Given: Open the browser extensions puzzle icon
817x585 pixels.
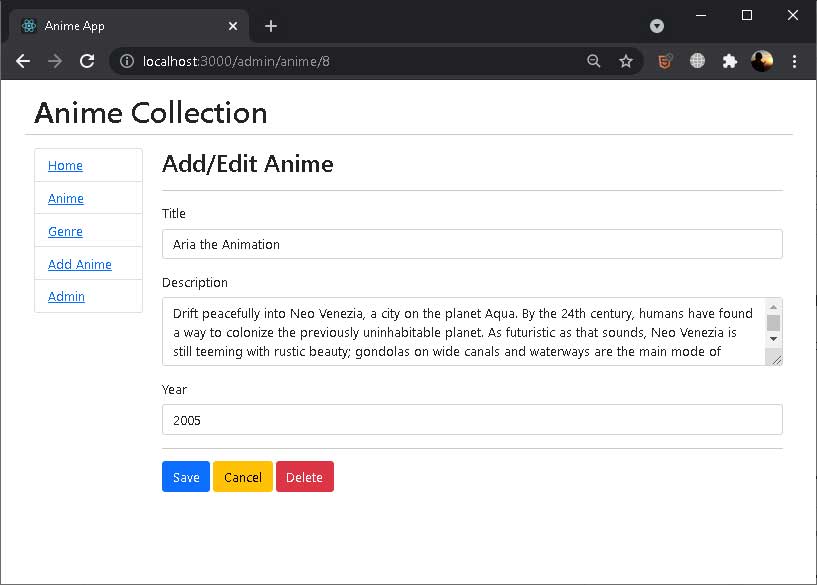Looking at the screenshot, I should point(729,60).
